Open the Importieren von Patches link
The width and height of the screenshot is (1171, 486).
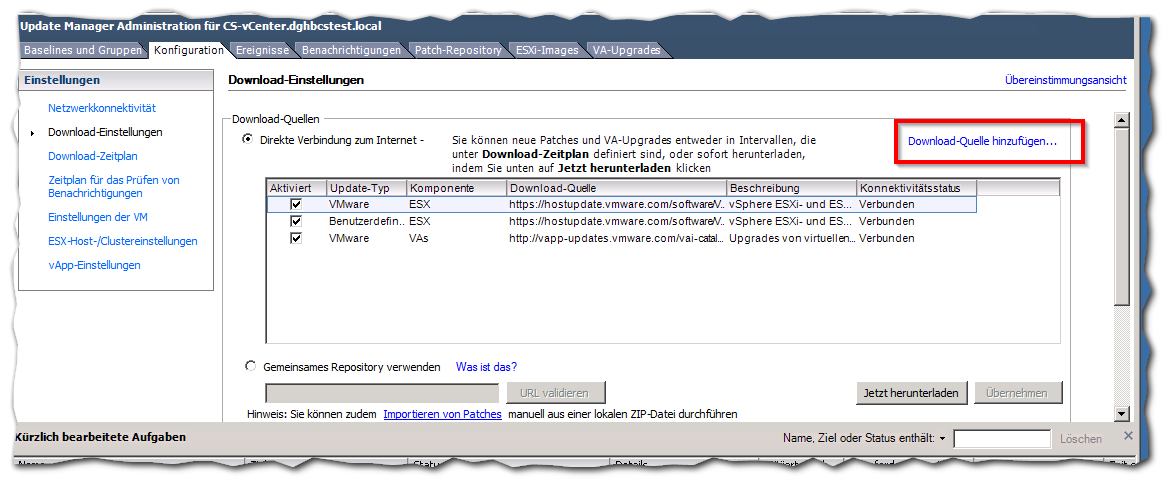tap(442, 414)
